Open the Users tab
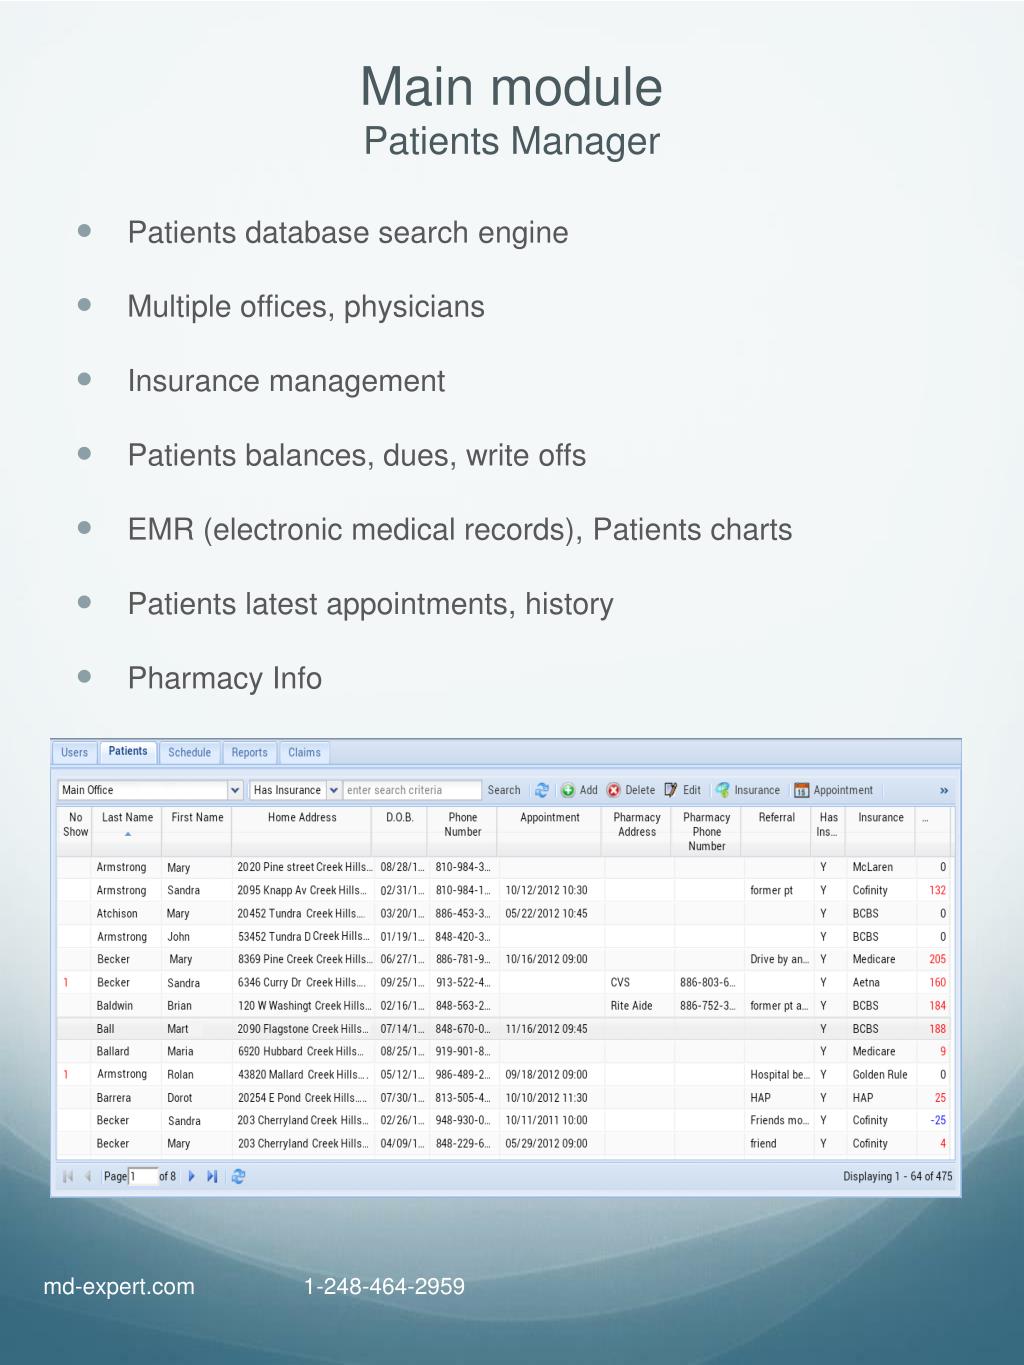Screen dimensions: 1024x1365 tap(74, 752)
